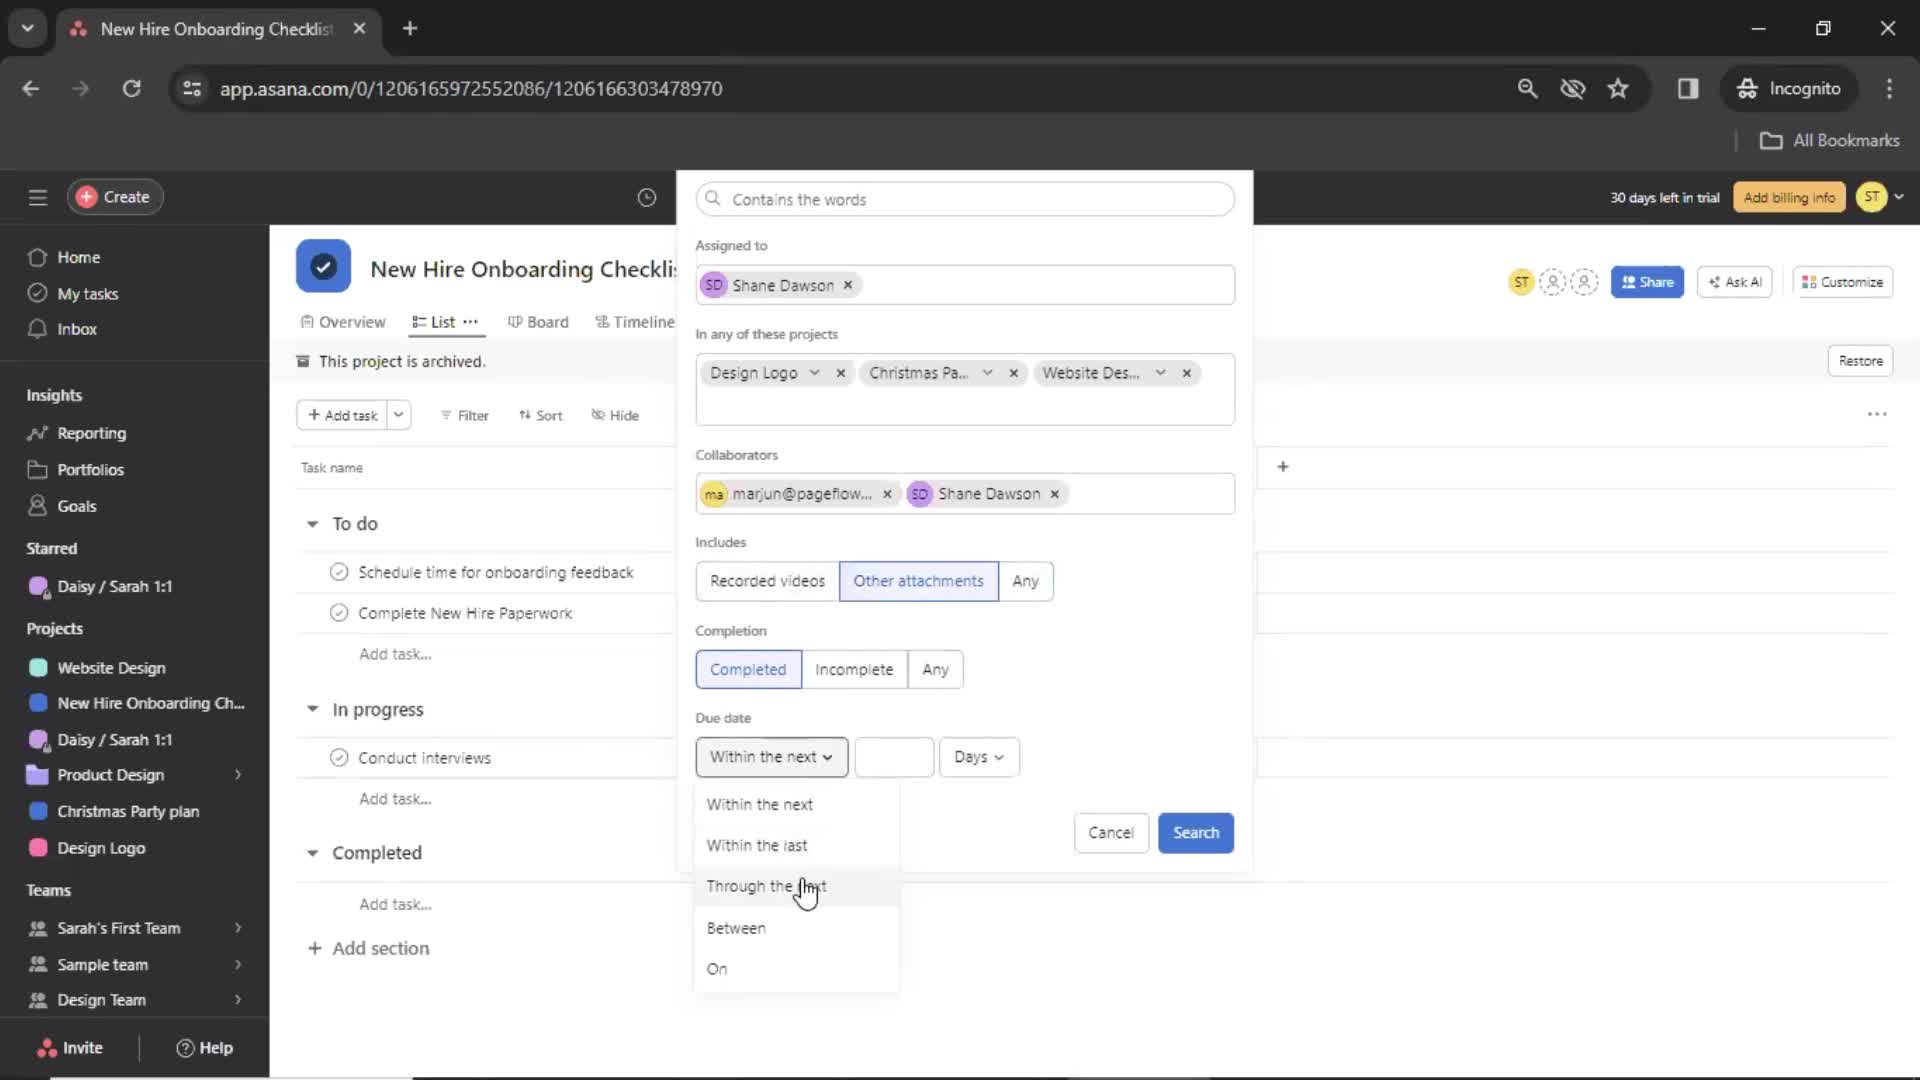The width and height of the screenshot is (1920, 1080).
Task: Open the Days unit dropdown
Action: click(978, 757)
